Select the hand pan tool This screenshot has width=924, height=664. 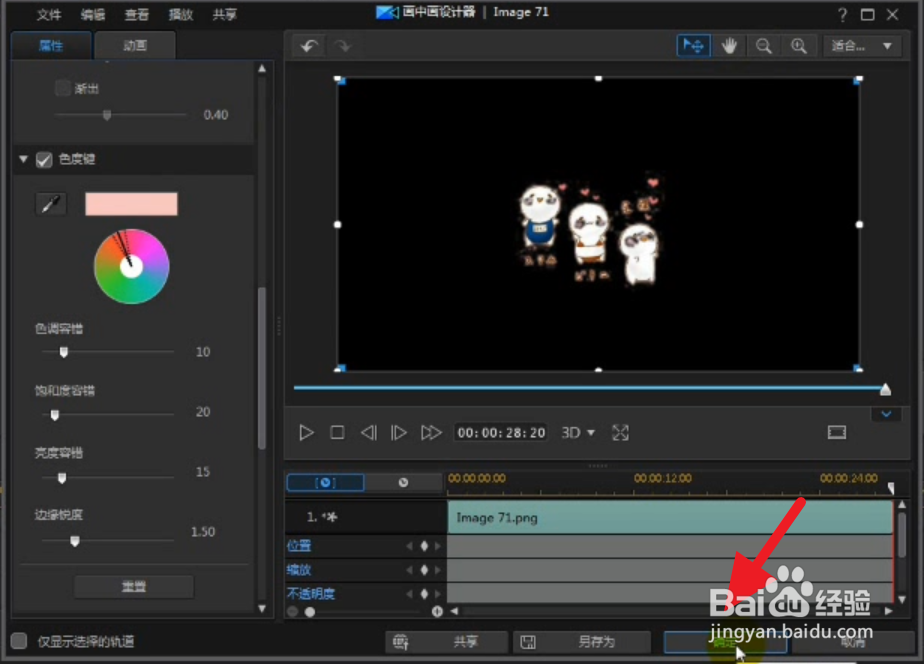pos(729,45)
